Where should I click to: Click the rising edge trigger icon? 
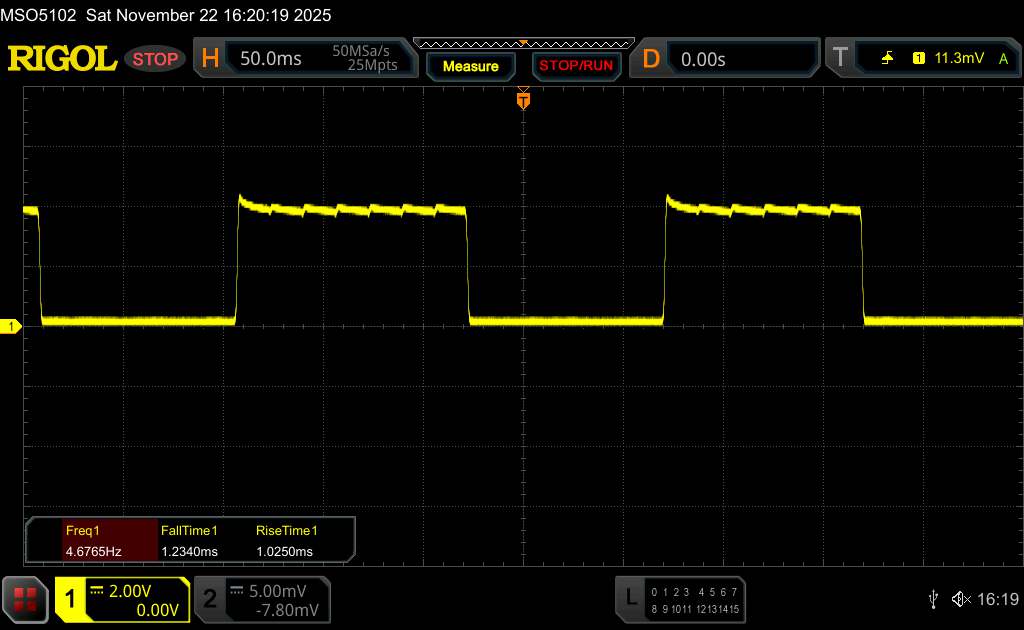(x=887, y=59)
